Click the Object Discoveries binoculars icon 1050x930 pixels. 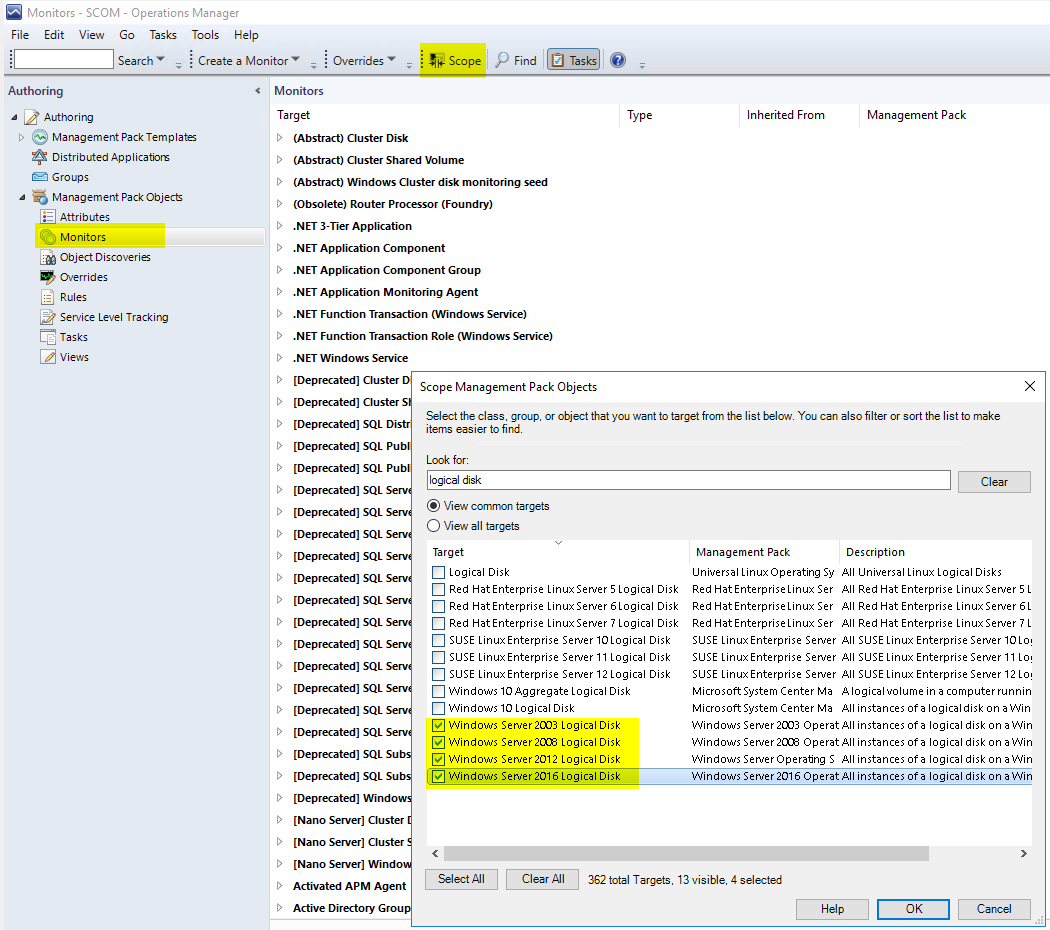48,257
